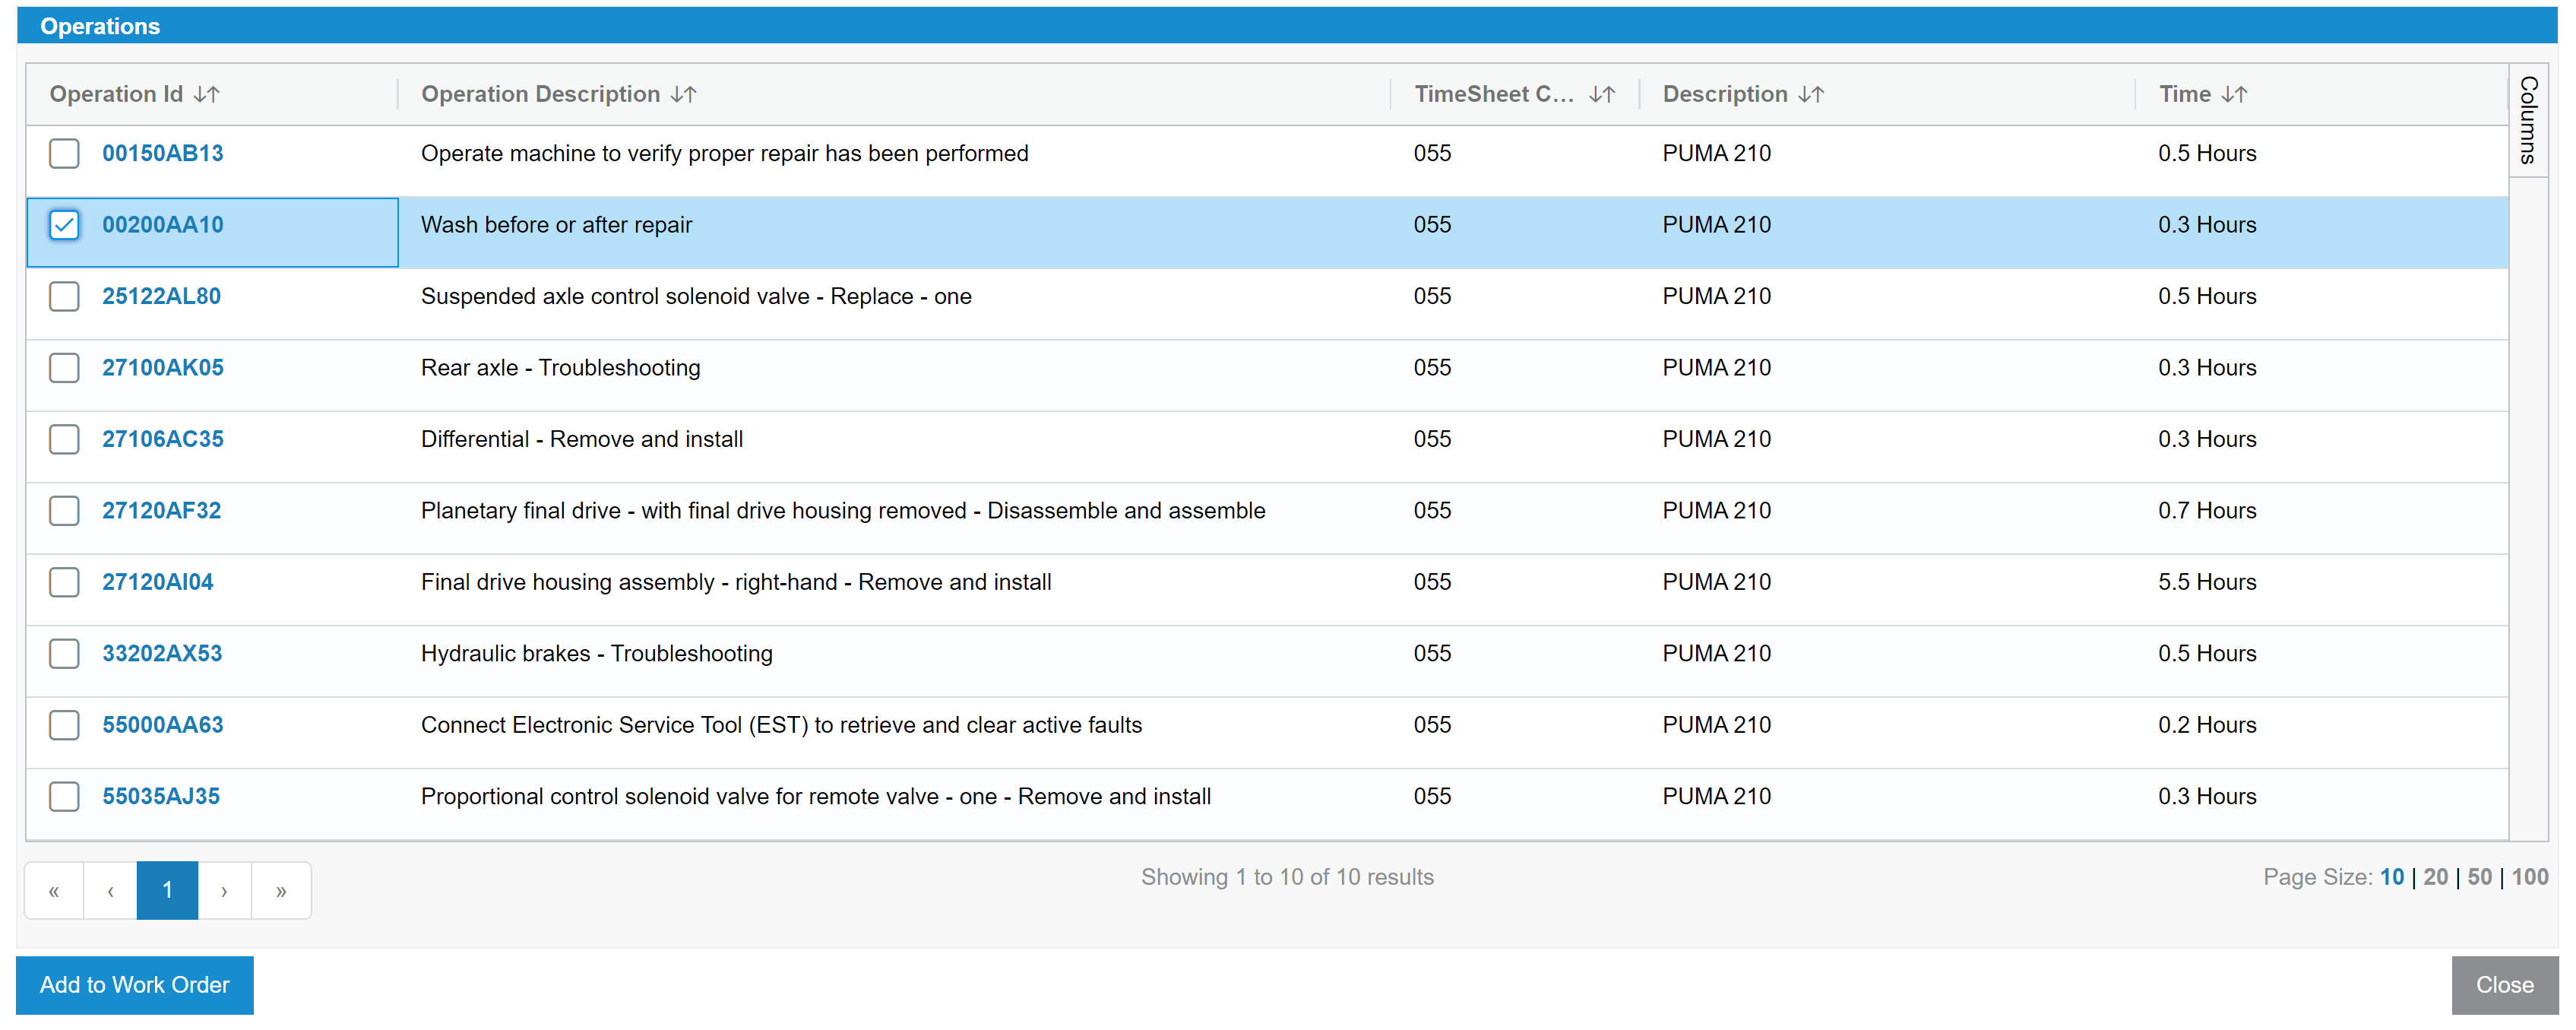This screenshot has width=2576, height=1030.
Task: Go to first page double-arrow icon
Action: (x=54, y=890)
